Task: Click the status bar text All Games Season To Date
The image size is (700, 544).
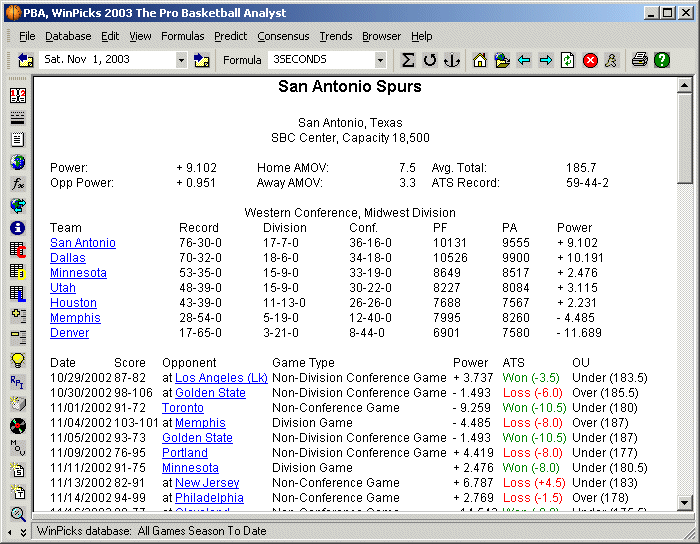Action: tap(202, 531)
